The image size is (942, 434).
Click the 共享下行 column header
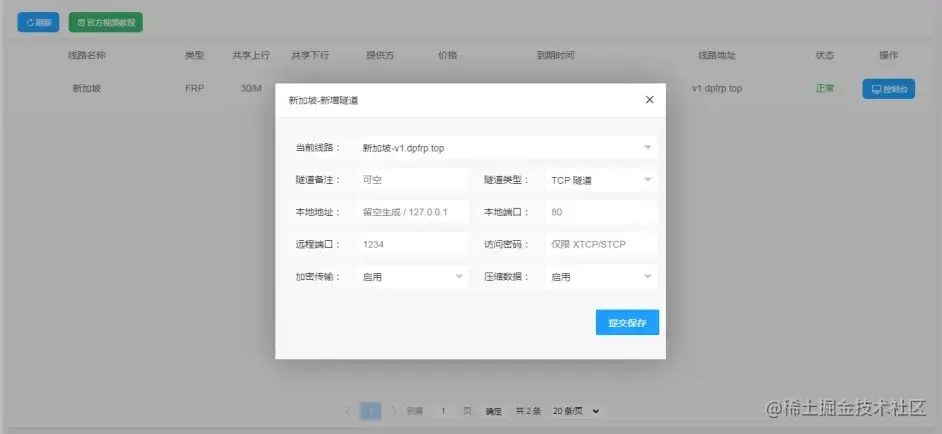click(x=311, y=55)
